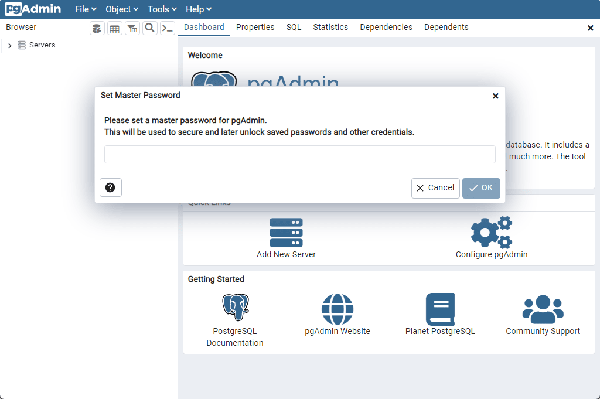This screenshot has width=600, height=399.
Task: Click the View Data table icon
Action: [114, 28]
